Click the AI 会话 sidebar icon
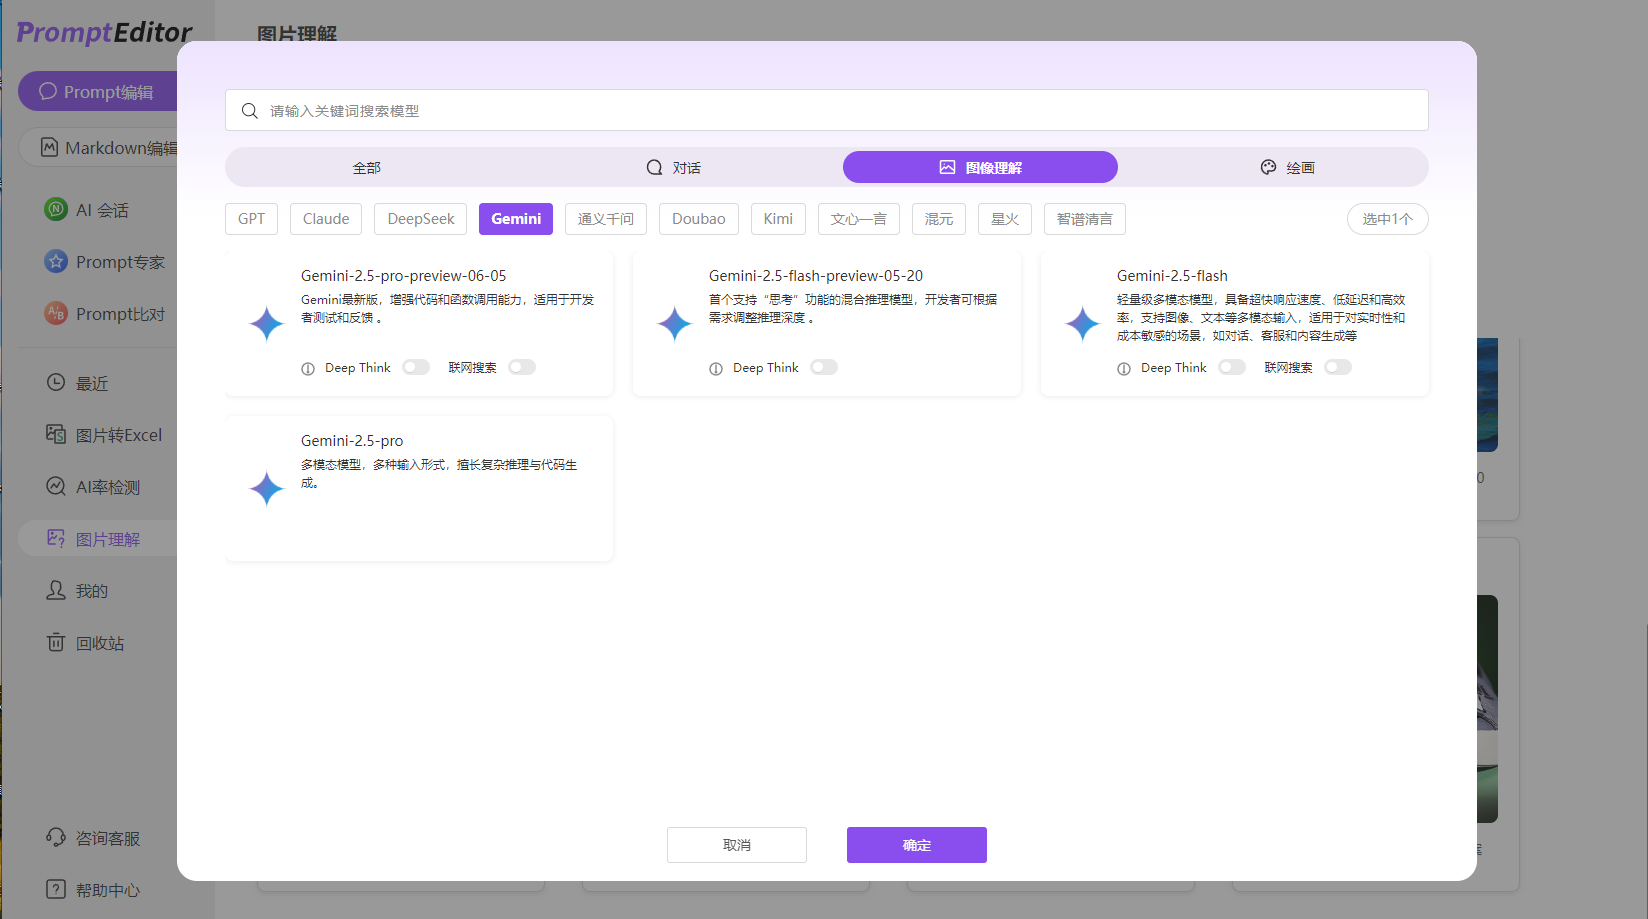1648x919 pixels. click(x=56, y=209)
